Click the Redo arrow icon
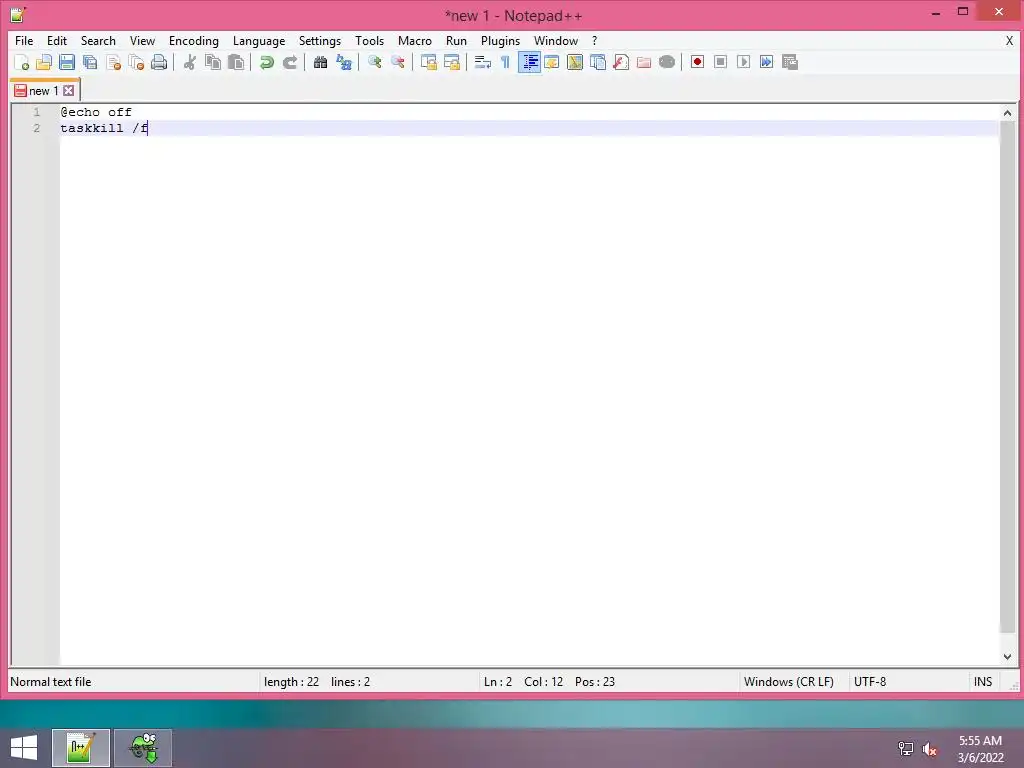1024x768 pixels. pos(290,62)
